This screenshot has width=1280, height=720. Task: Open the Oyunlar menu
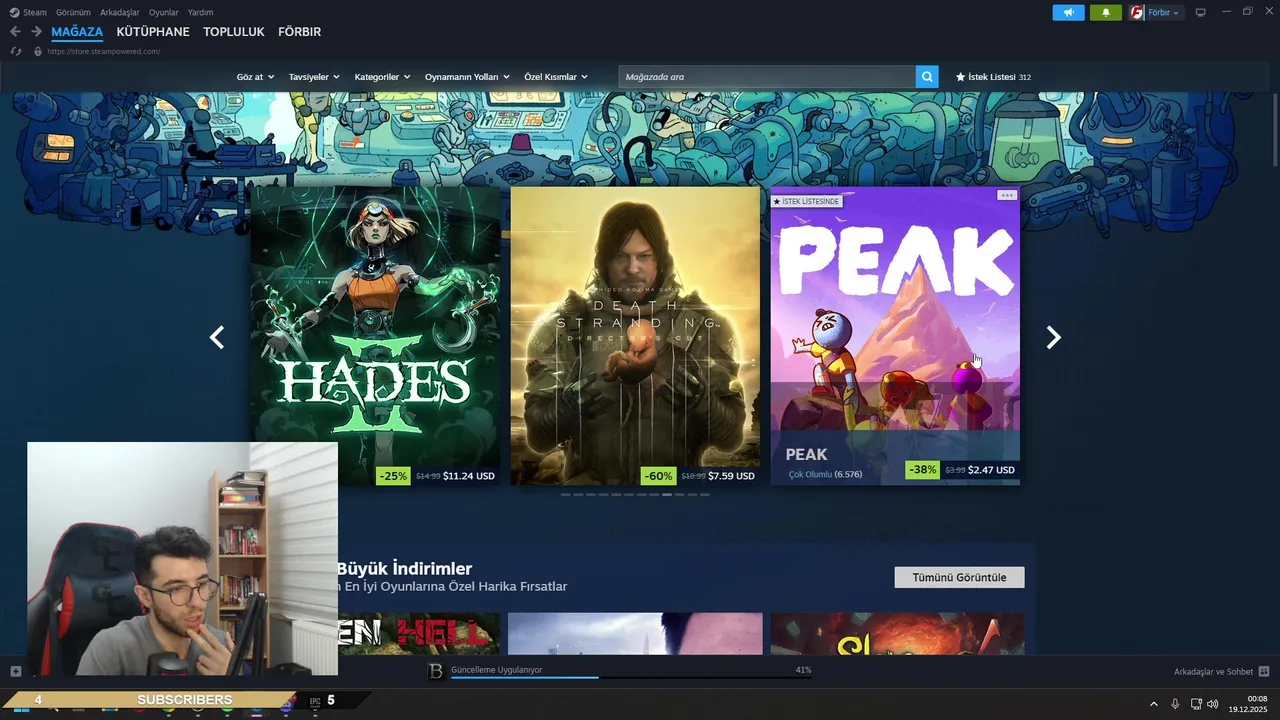(x=164, y=12)
